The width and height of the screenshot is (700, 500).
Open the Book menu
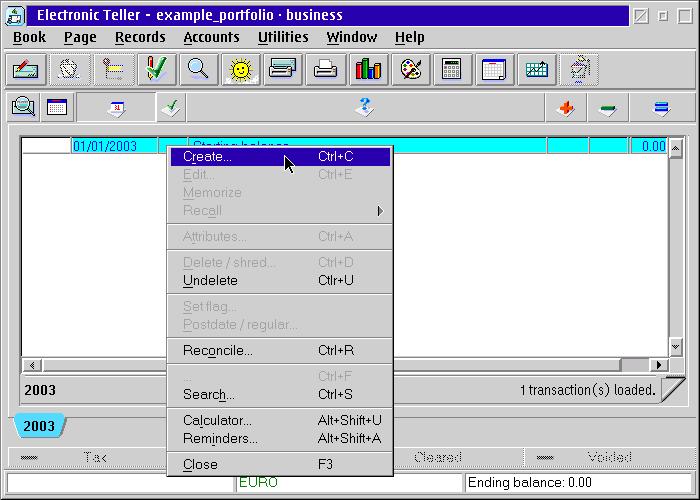point(29,37)
